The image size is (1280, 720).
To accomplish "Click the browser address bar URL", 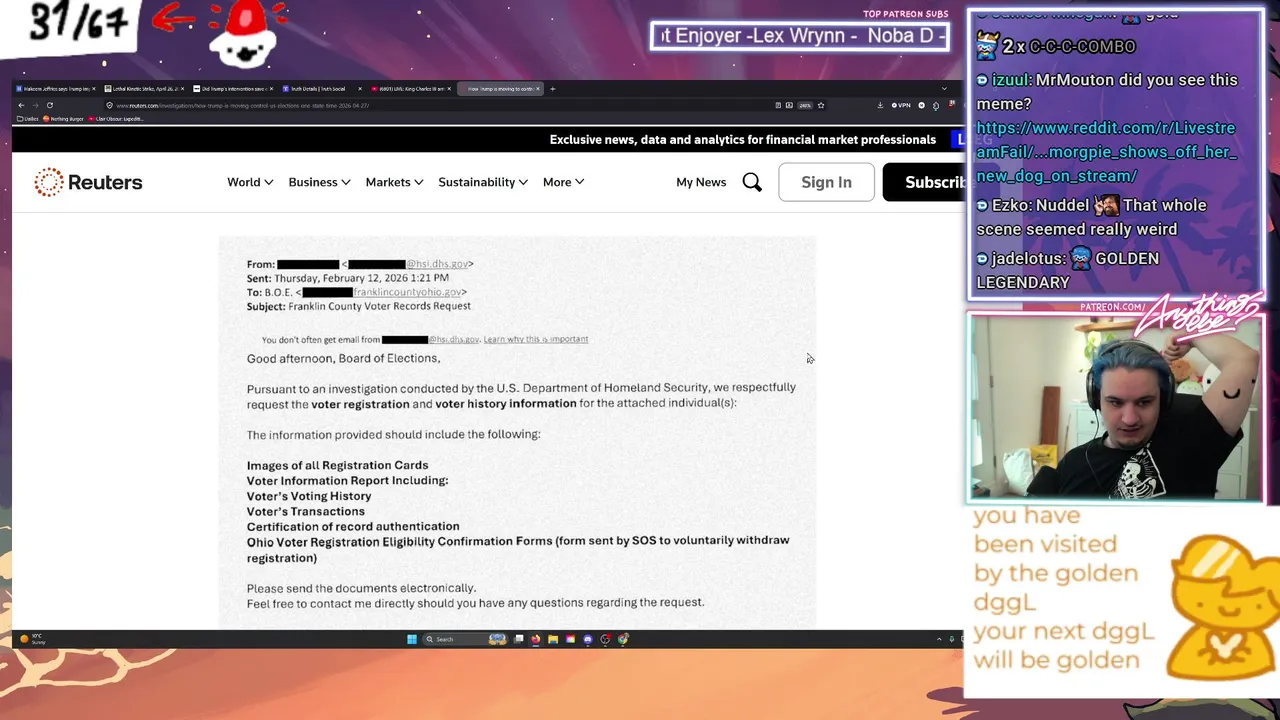I will (x=242, y=105).
